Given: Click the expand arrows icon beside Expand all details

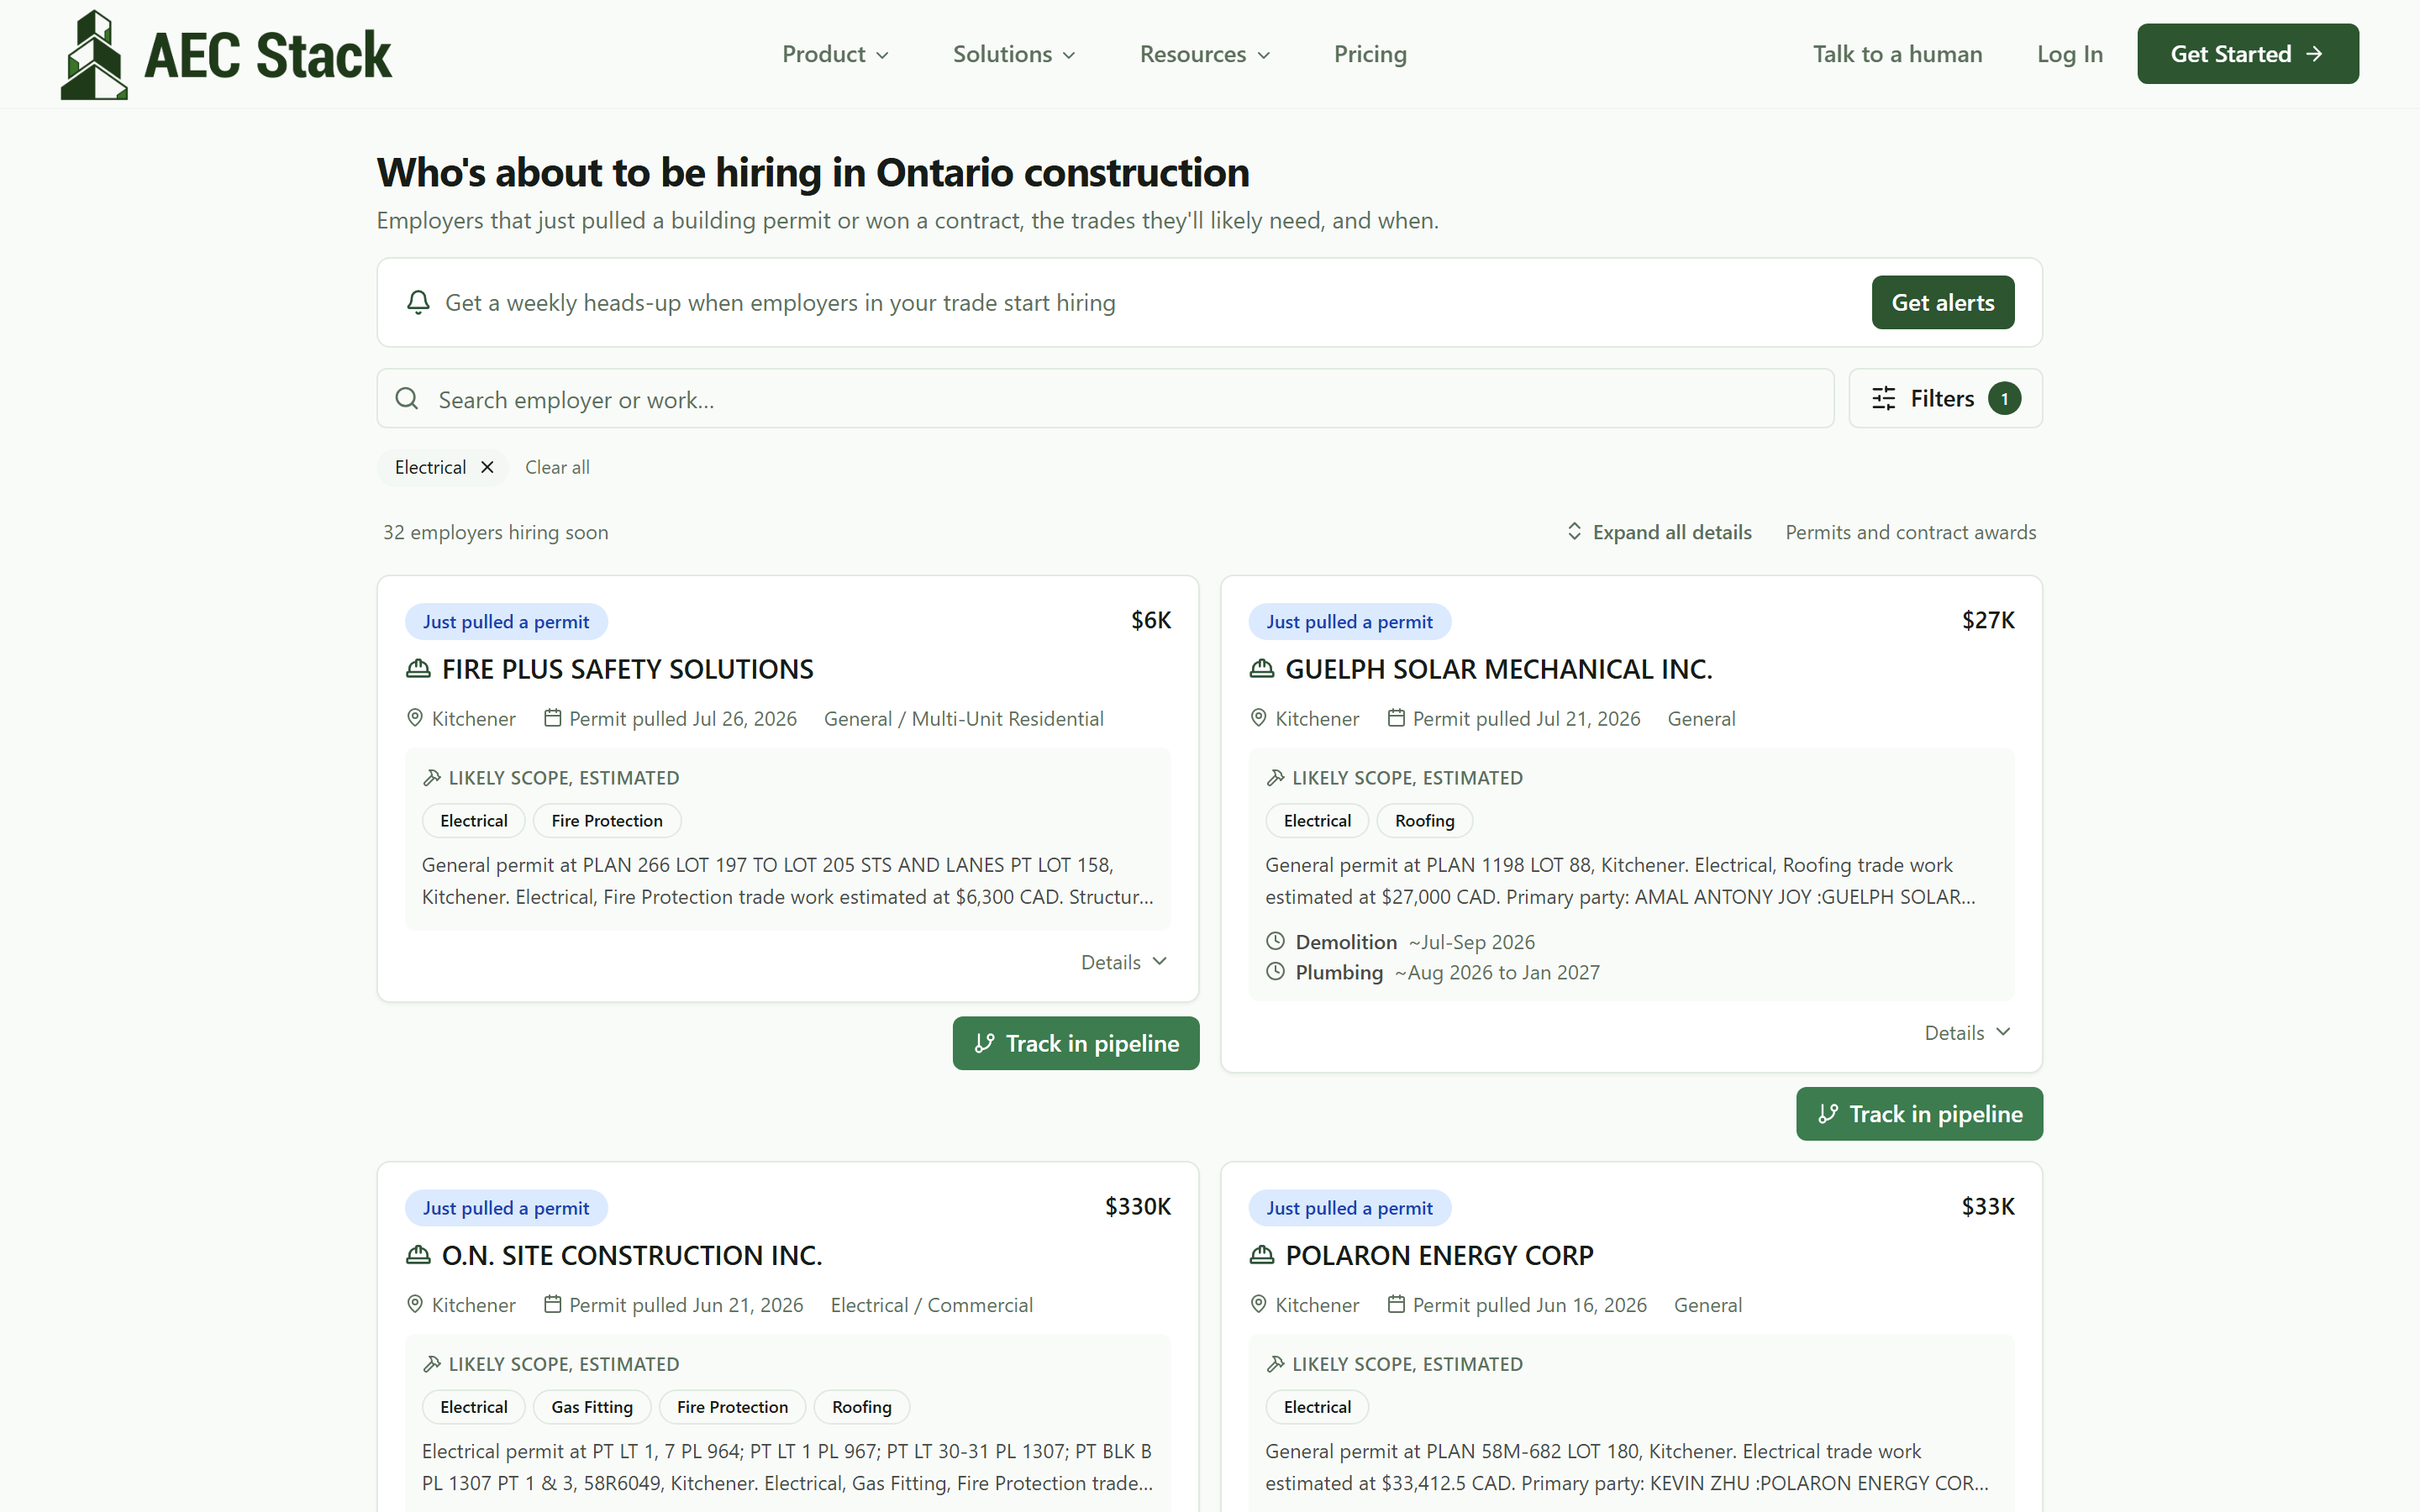Looking at the screenshot, I should pos(1574,531).
